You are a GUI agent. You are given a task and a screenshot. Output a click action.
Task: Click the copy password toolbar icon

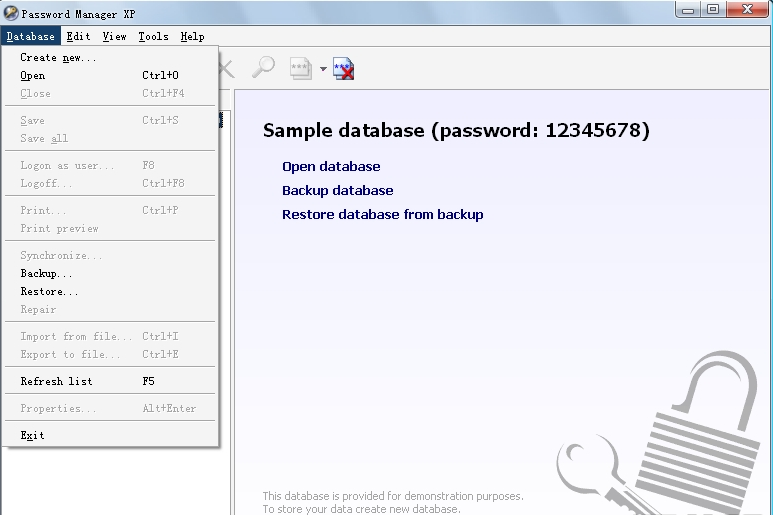[x=301, y=69]
